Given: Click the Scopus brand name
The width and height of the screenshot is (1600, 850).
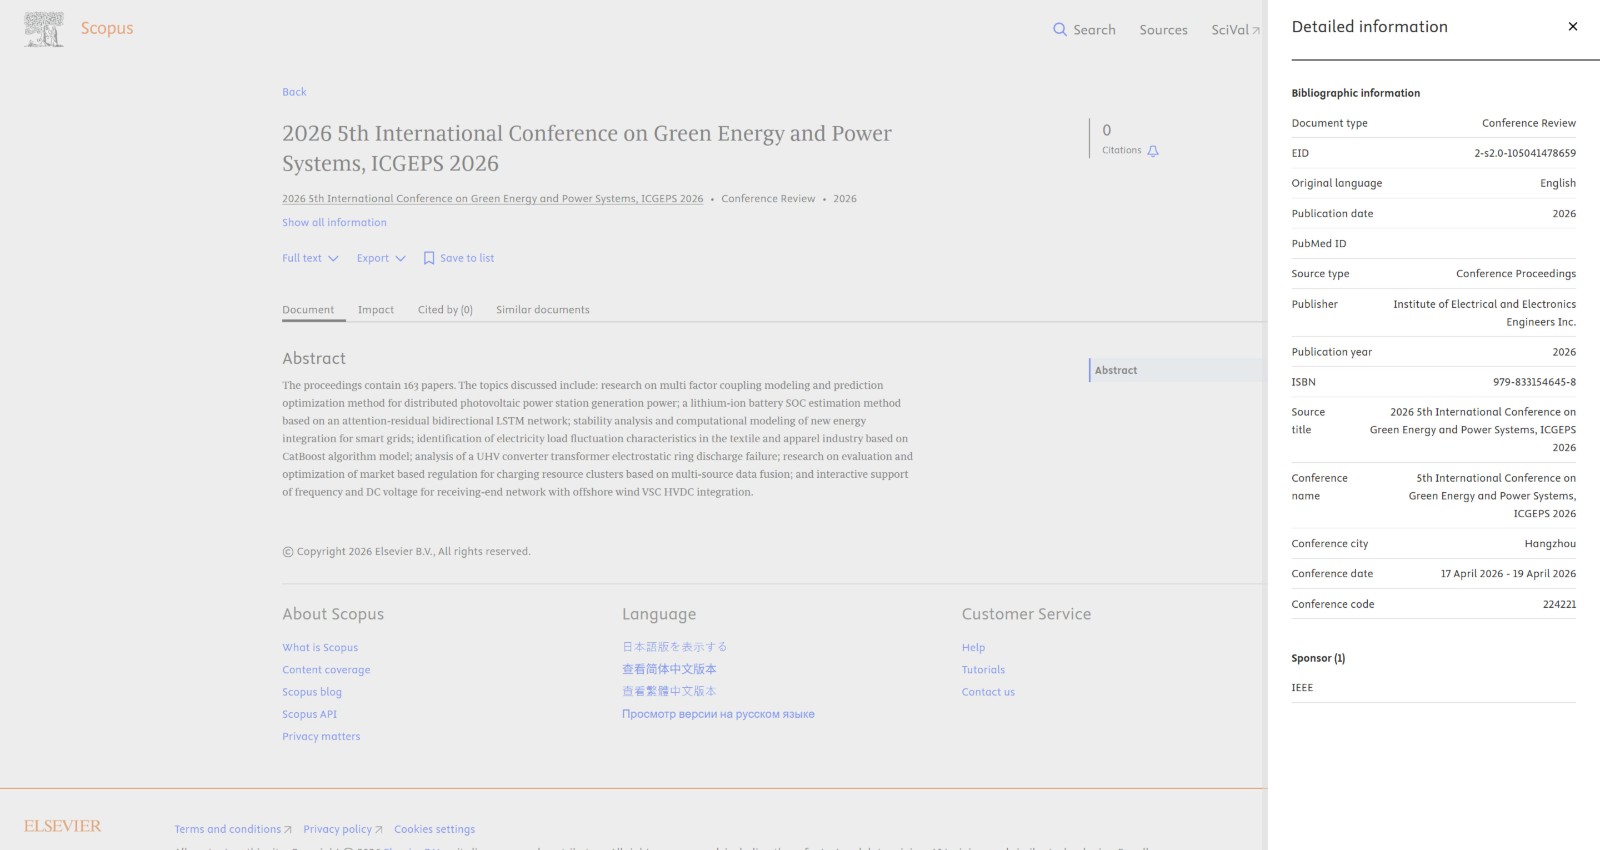Looking at the screenshot, I should coord(107,28).
